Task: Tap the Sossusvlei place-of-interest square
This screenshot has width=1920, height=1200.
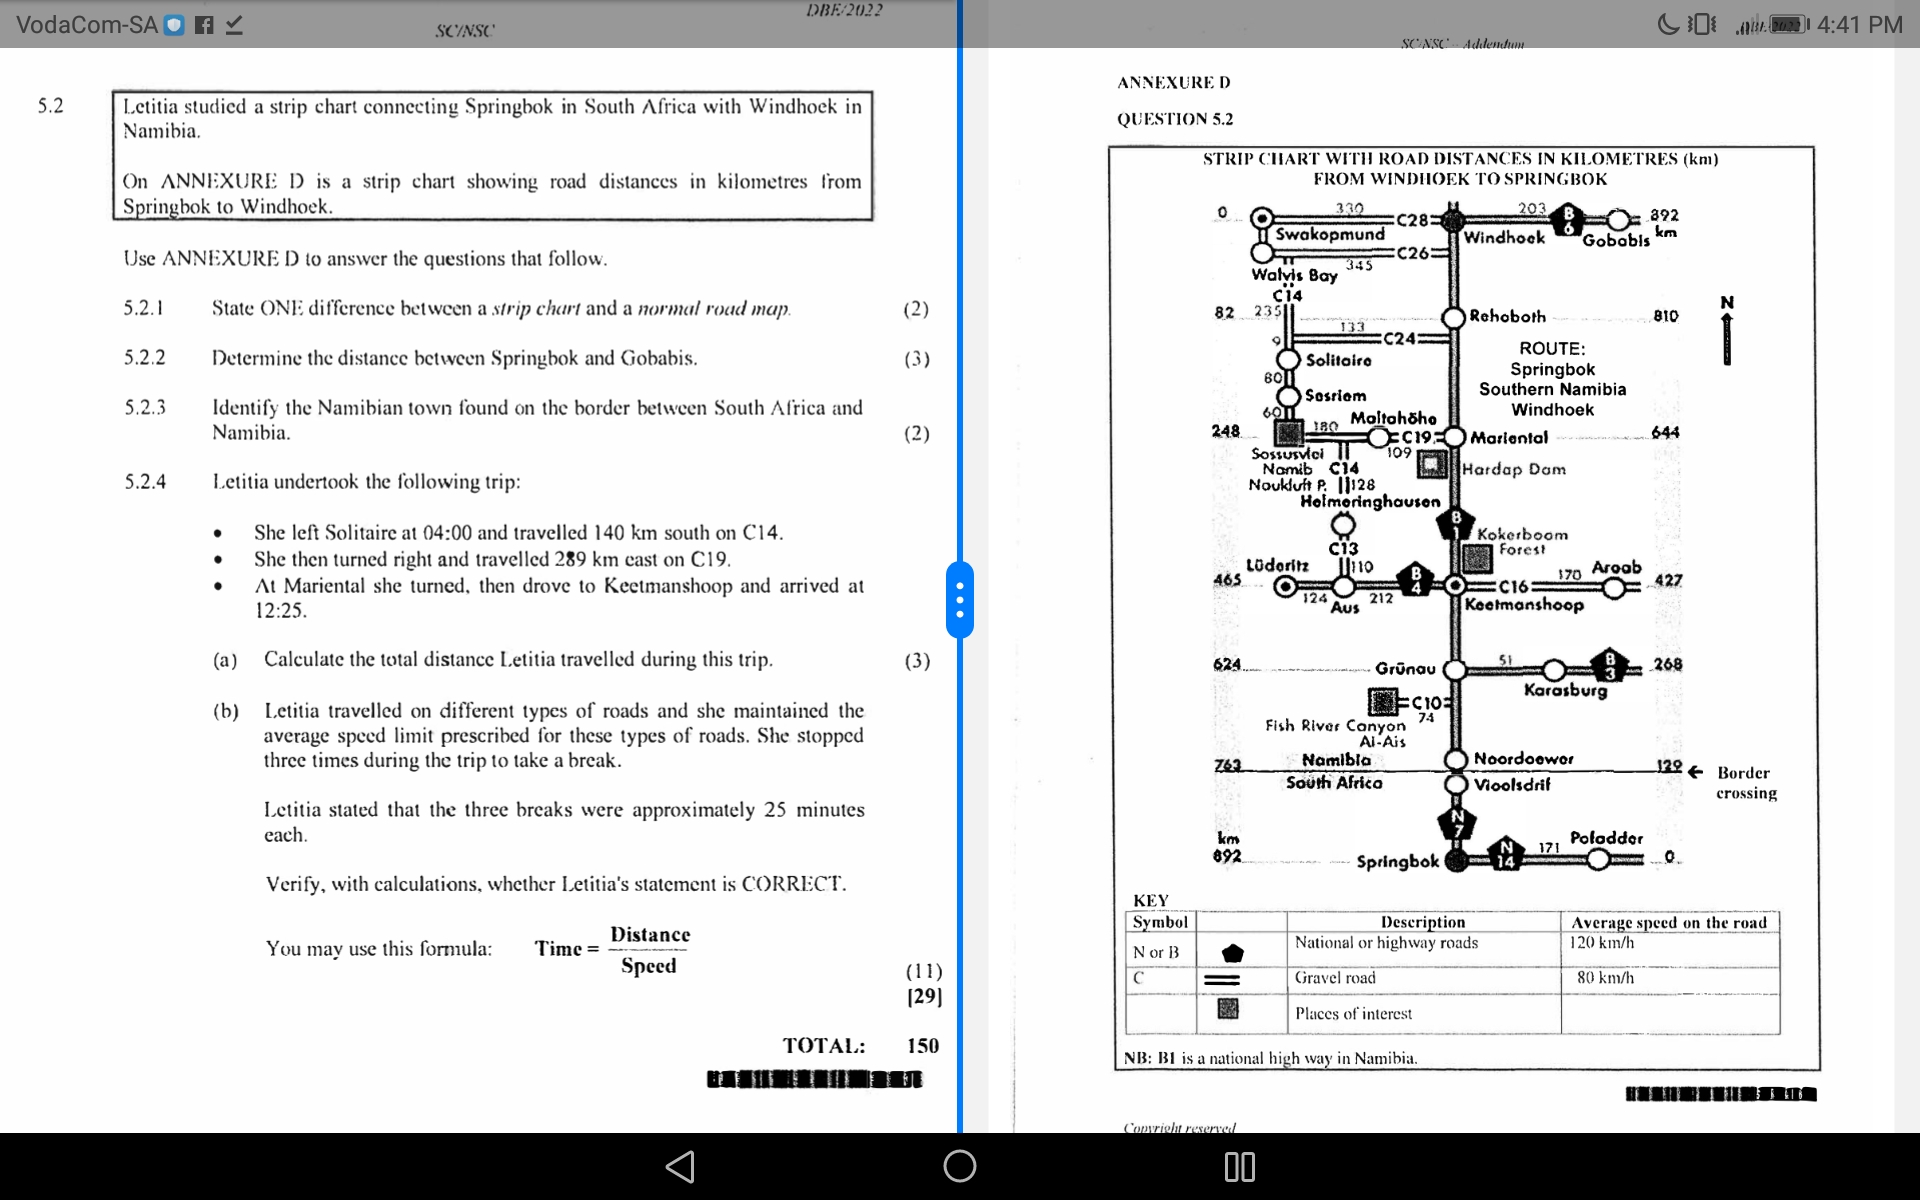Action: [1289, 433]
